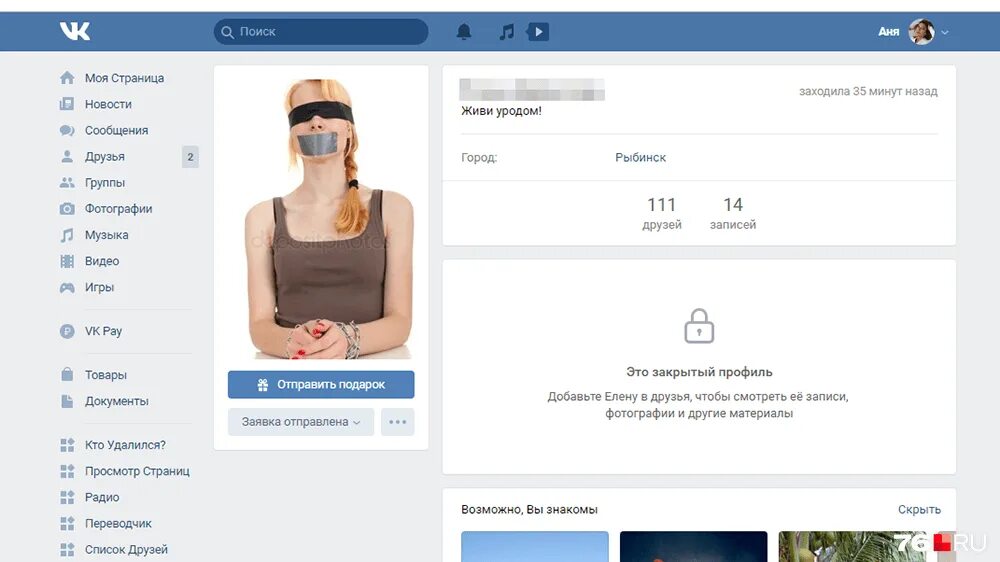1000x562 pixels.
Task: Open second suggested friend thumbnail
Action: (x=693, y=547)
